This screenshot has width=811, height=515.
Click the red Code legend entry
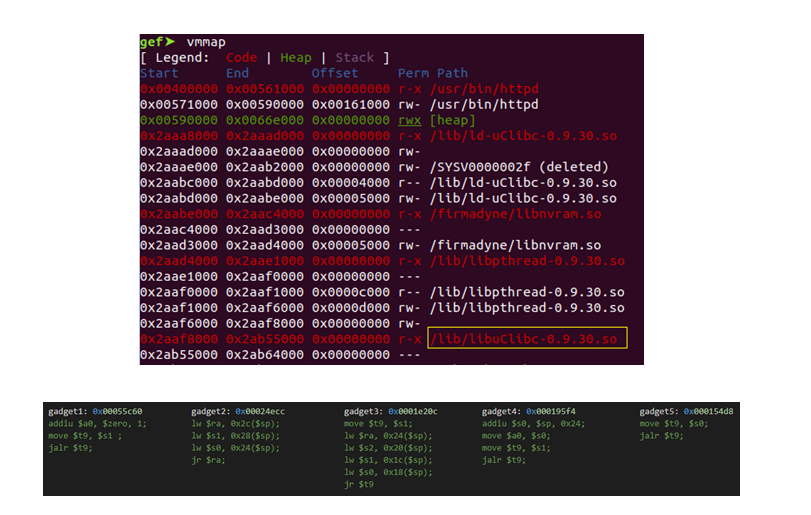point(241,57)
